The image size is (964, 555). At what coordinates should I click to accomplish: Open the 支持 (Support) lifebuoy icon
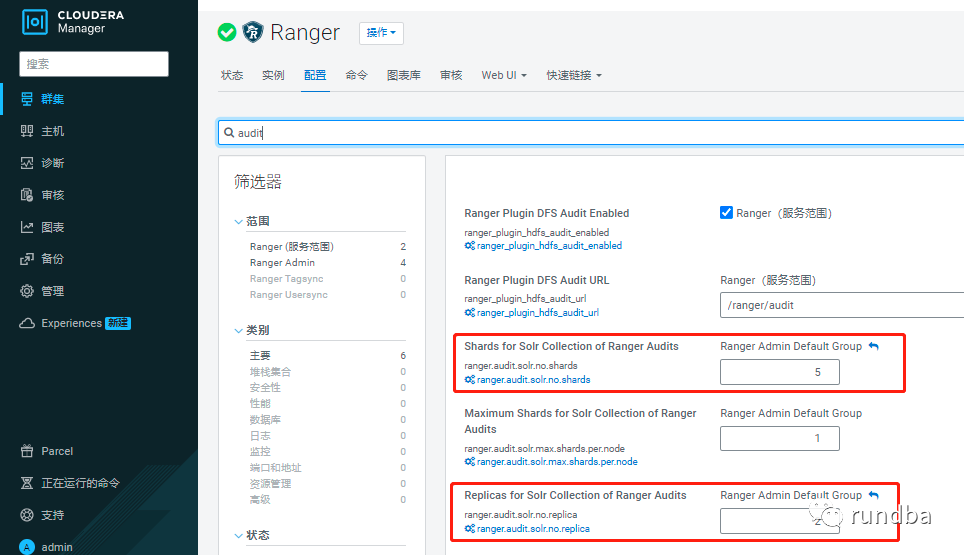26,515
